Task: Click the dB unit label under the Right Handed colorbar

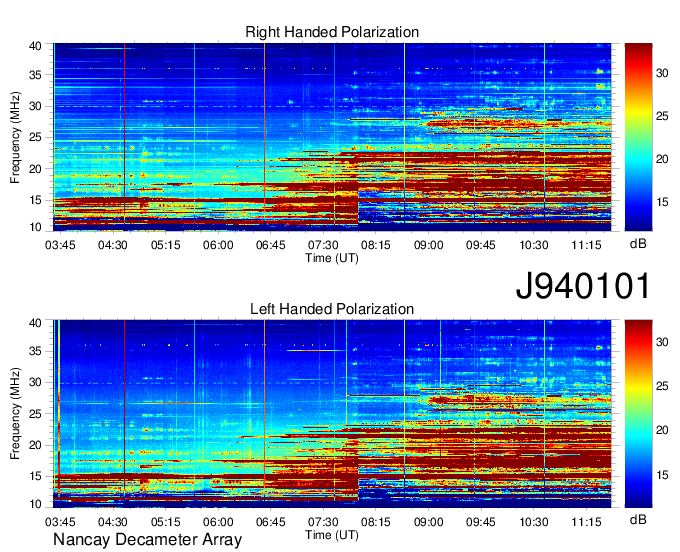Action: tap(638, 244)
